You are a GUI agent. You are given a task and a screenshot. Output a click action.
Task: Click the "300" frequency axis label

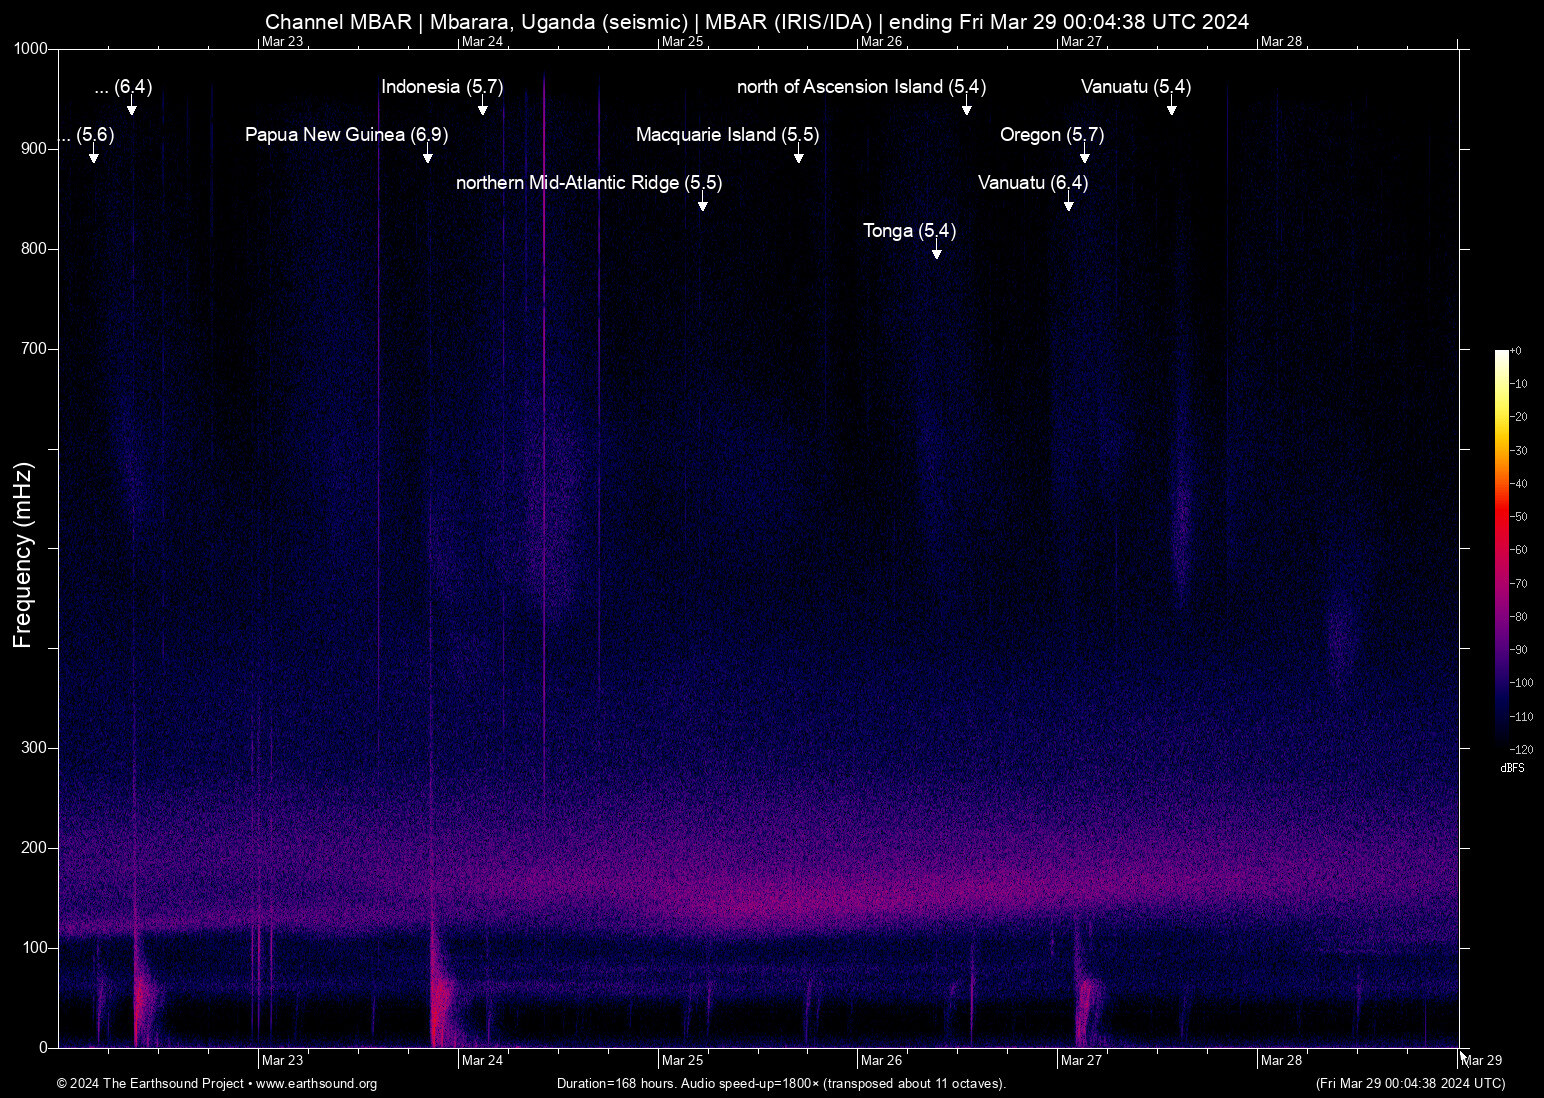35,748
